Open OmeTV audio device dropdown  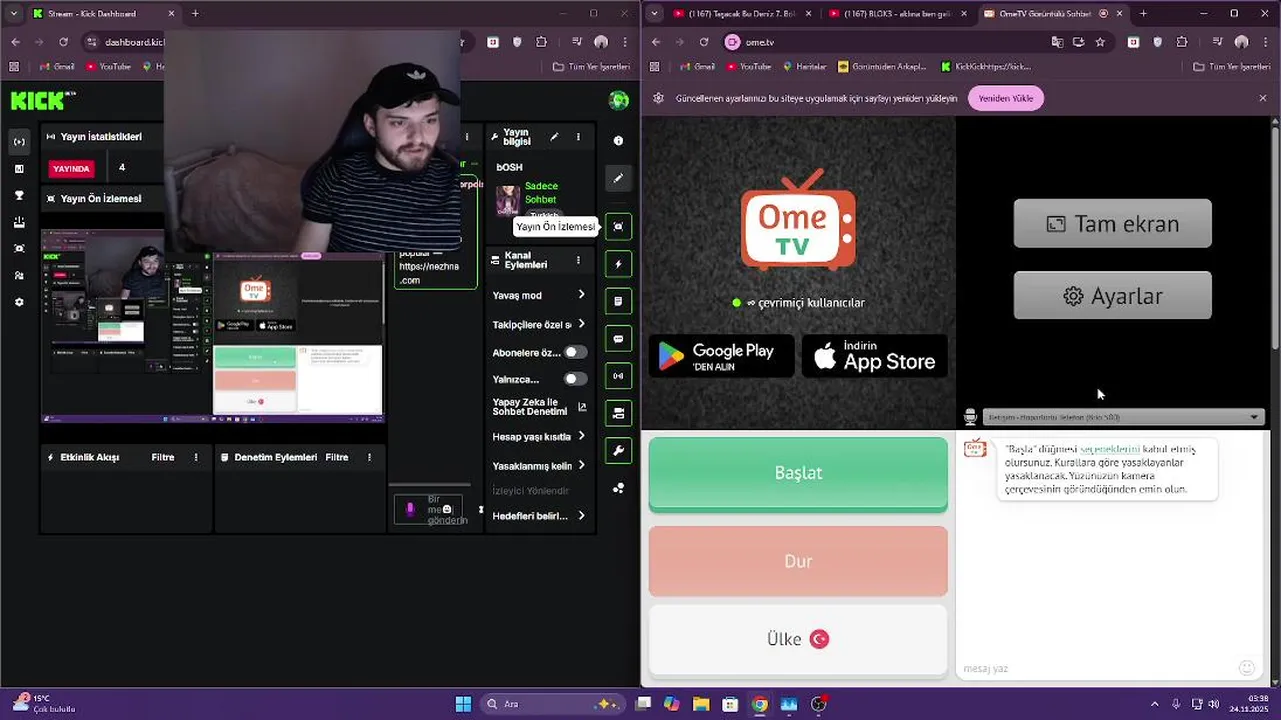pos(1124,417)
